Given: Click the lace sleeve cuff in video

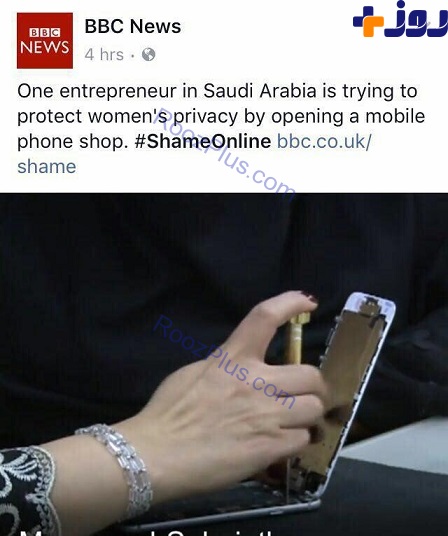Looking at the screenshot, I should tap(26, 491).
